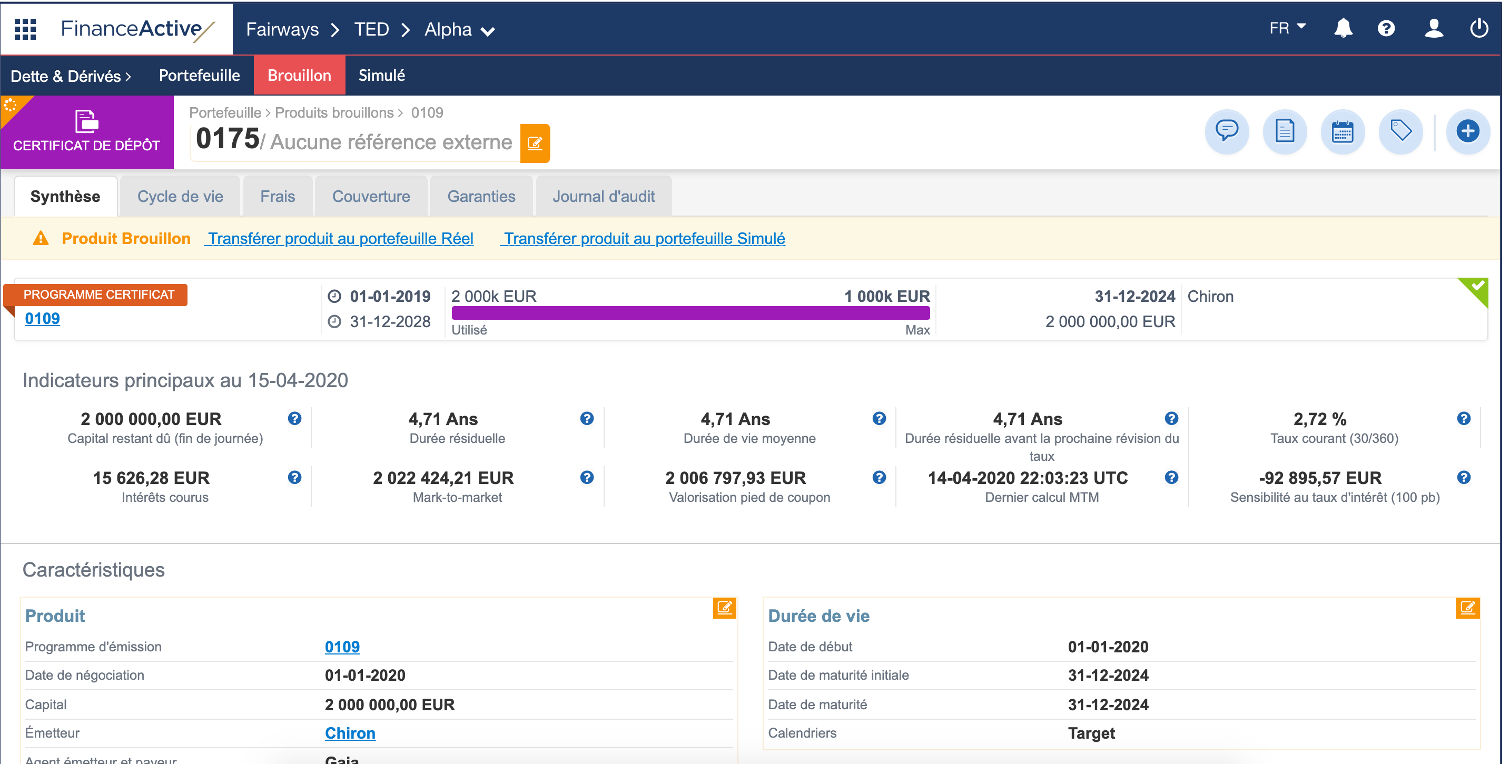This screenshot has height=764, width=1502.
Task: Open the apps grid menu
Action: [x=25, y=29]
